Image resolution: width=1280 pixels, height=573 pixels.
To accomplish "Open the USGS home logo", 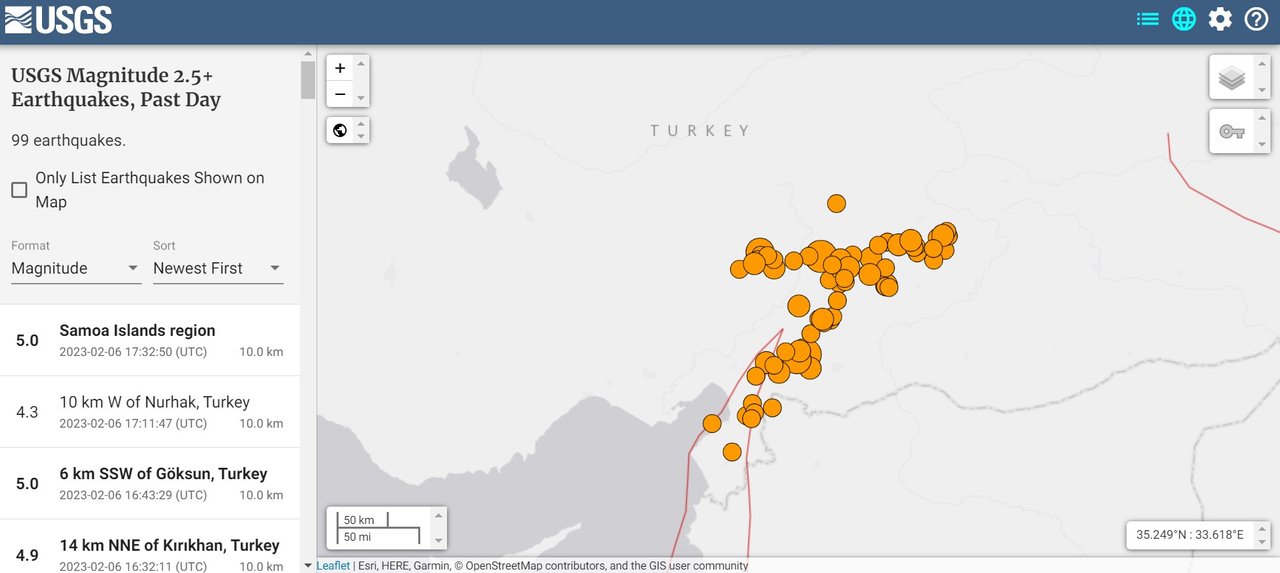I will (58, 19).
